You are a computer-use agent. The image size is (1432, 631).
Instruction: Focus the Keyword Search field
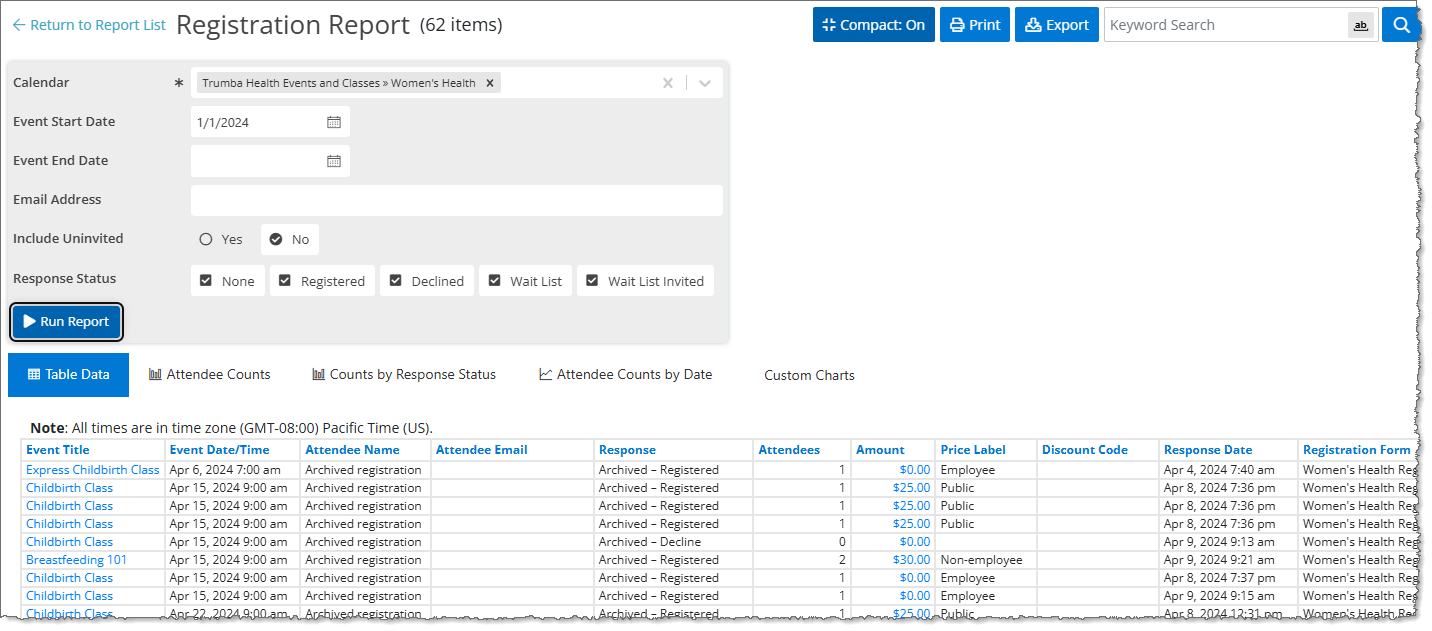pyautogui.click(x=1225, y=25)
